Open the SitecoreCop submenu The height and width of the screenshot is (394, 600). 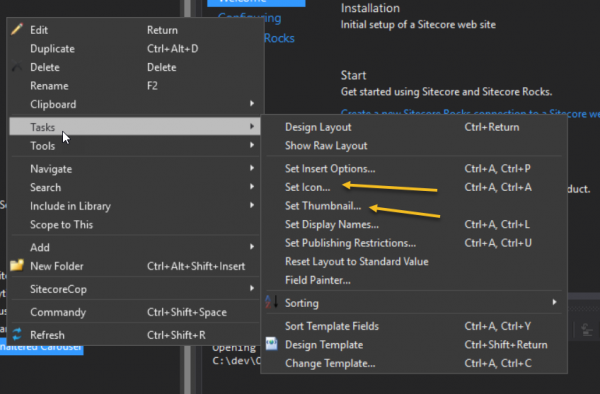coord(135,289)
